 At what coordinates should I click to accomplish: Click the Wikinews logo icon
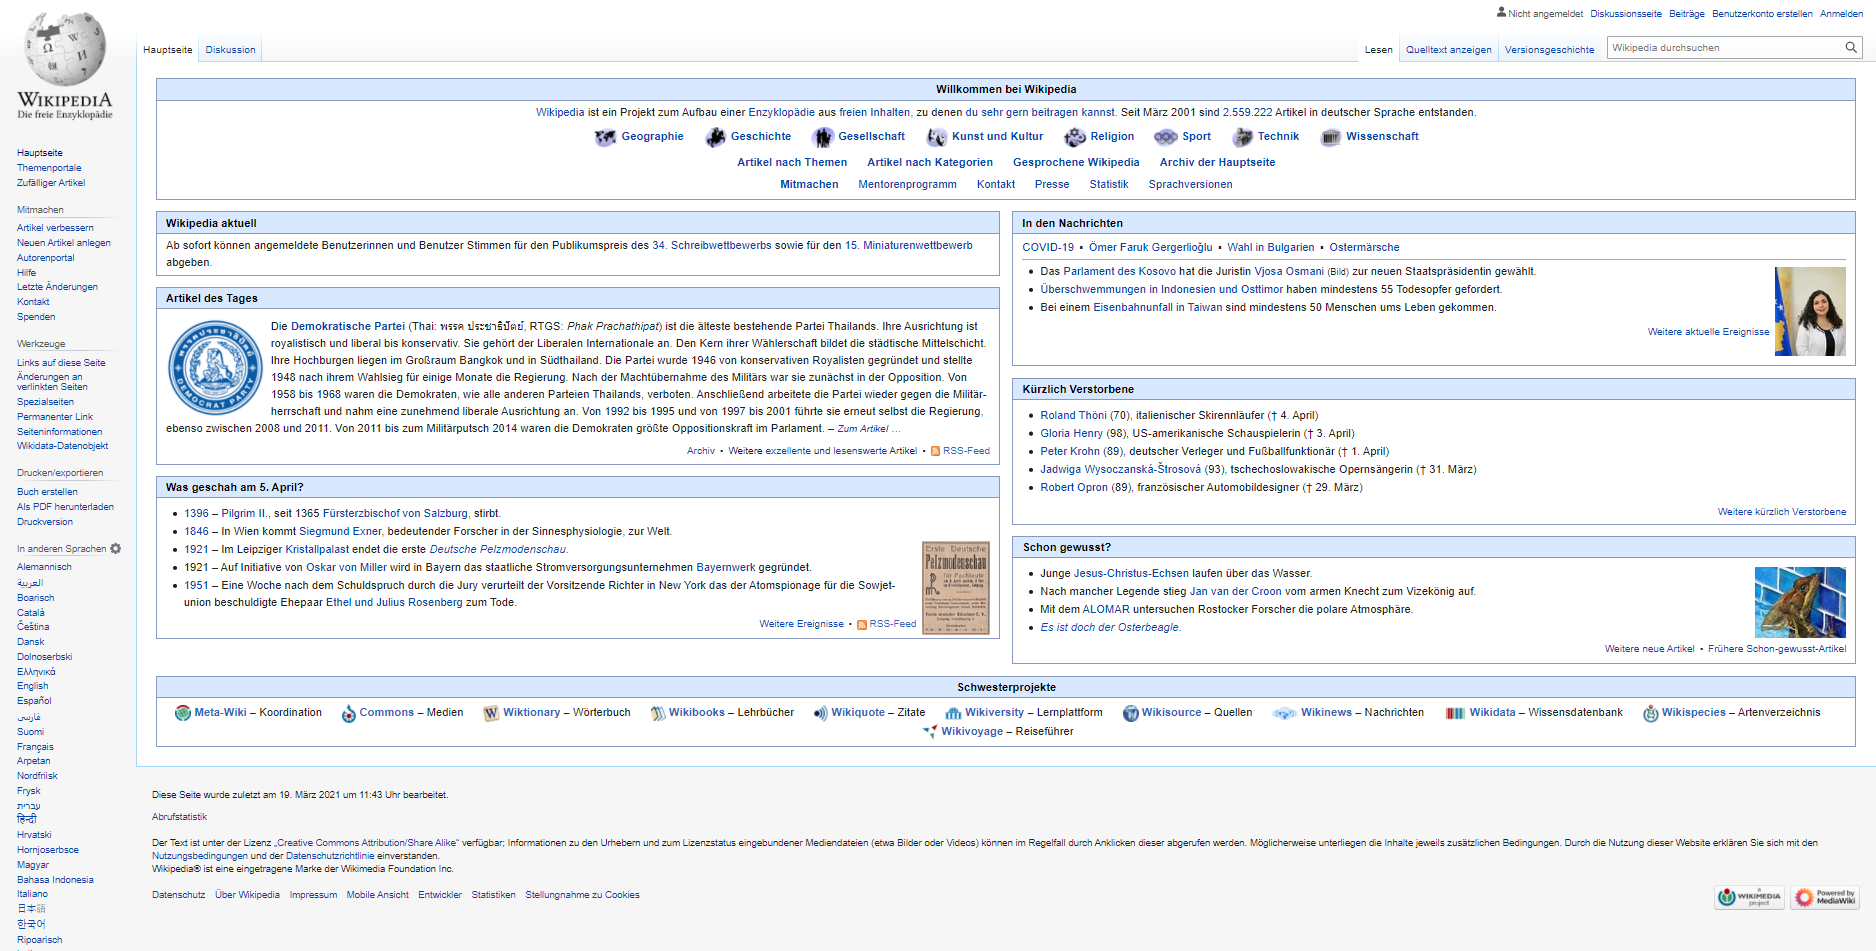coord(1285,713)
